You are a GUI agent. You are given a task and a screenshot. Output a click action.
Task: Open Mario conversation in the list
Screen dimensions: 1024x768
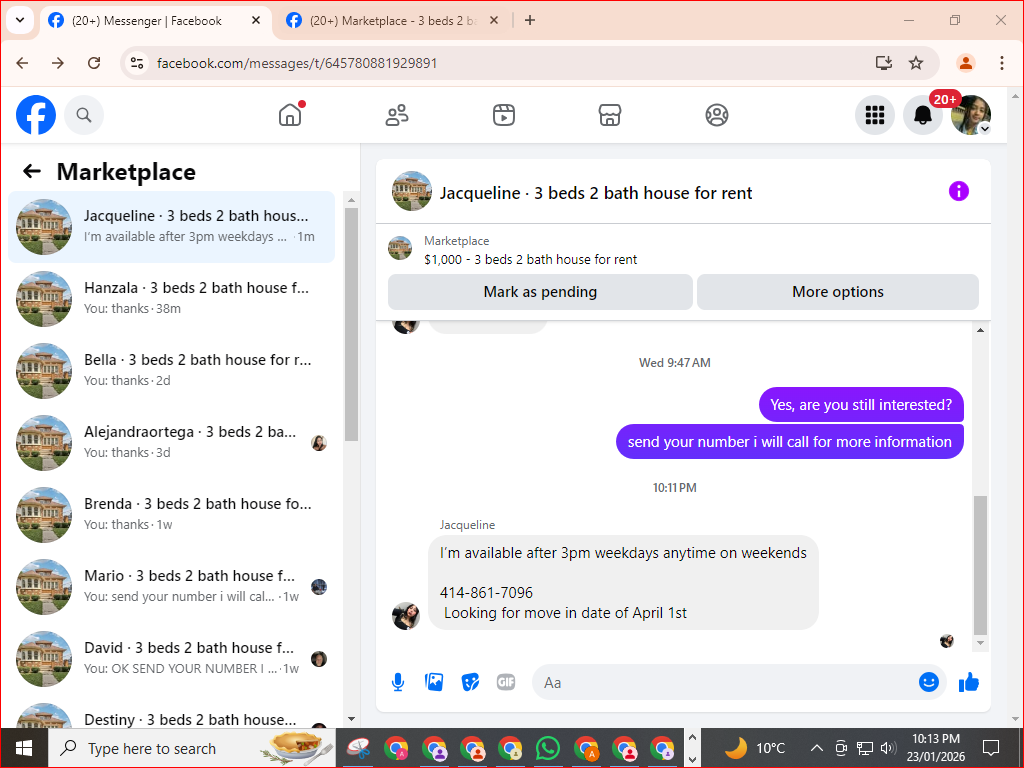[172, 586]
